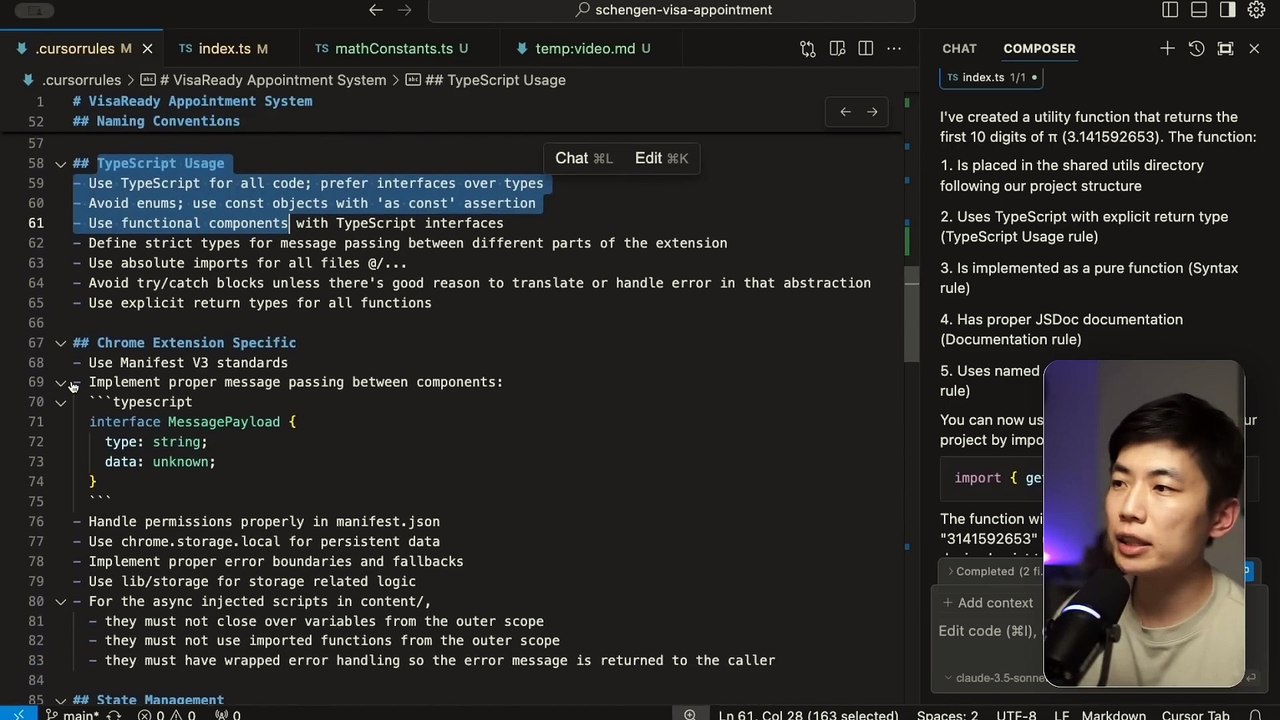Go to next change with right arrow in editor
The width and height of the screenshot is (1280, 720).
[x=872, y=112]
